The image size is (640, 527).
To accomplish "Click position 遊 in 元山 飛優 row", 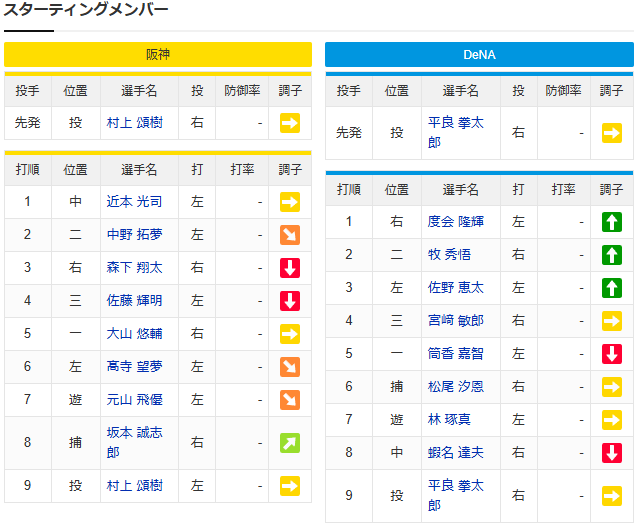I will (76, 399).
